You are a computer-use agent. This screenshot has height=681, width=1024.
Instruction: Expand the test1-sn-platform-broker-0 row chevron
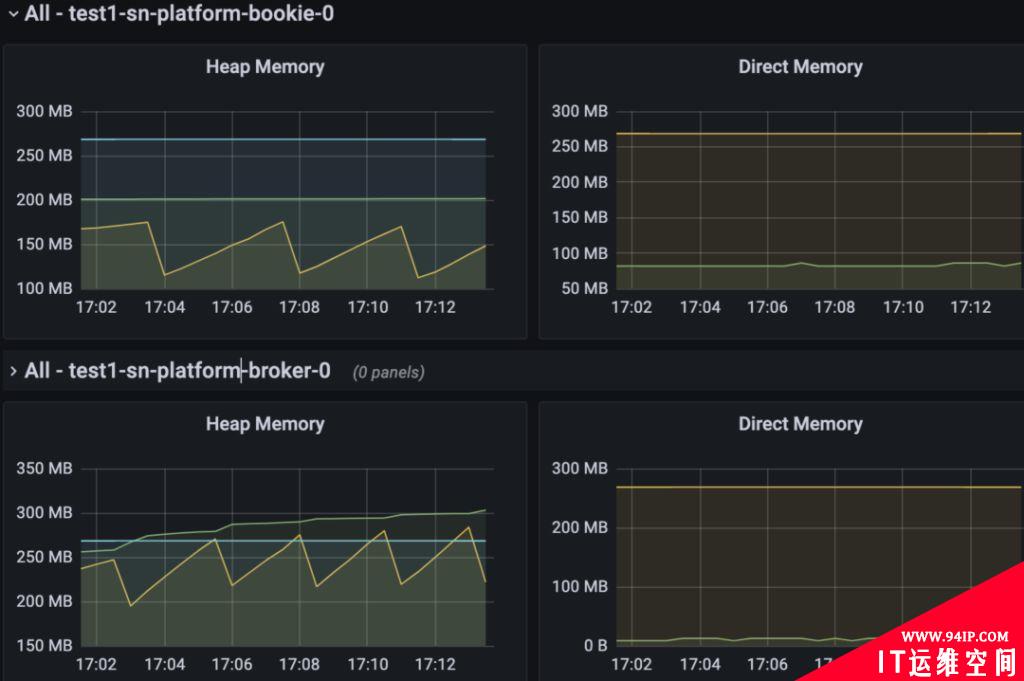pyautogui.click(x=13, y=371)
